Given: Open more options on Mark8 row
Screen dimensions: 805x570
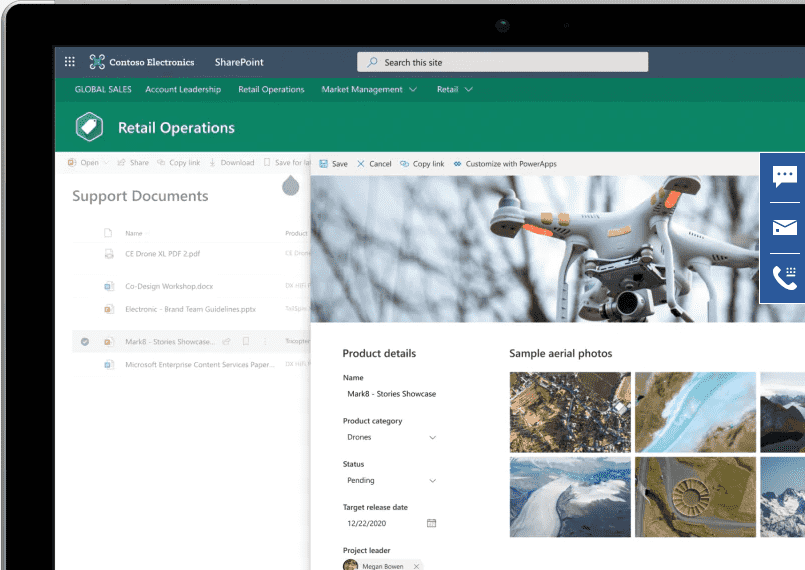Looking at the screenshot, I should click(265, 341).
